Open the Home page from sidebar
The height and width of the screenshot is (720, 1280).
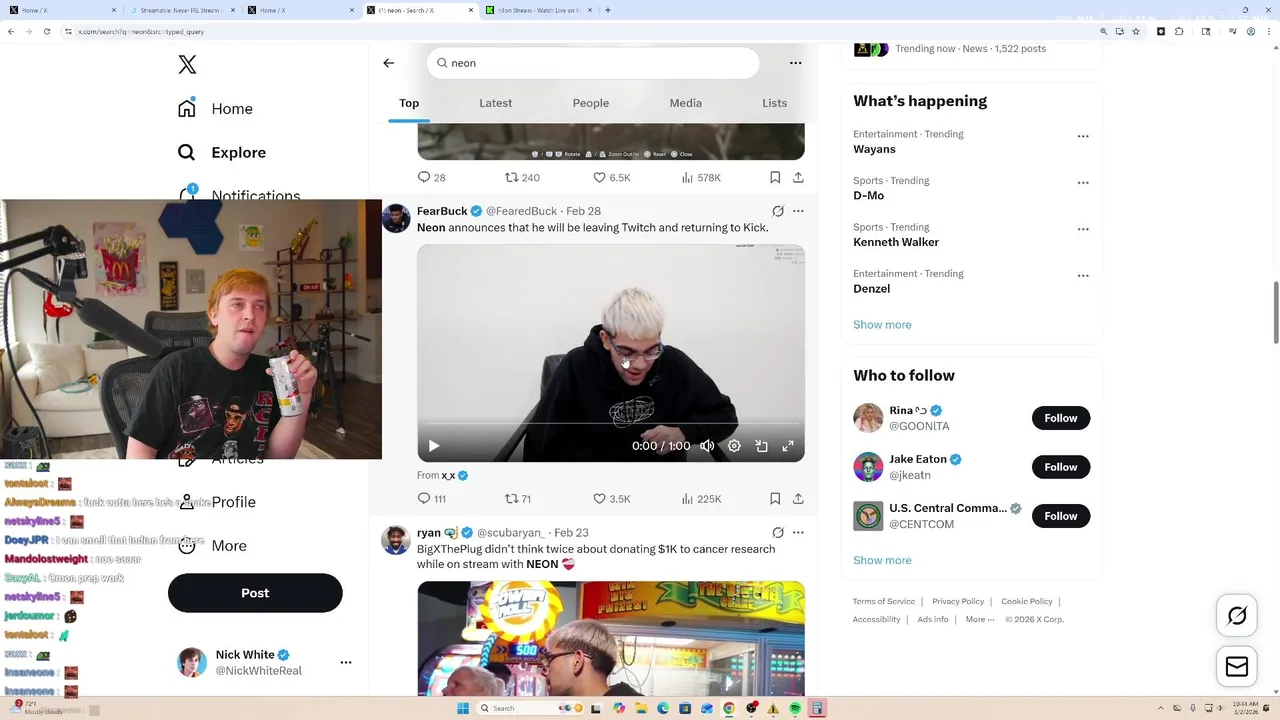pos(215,109)
